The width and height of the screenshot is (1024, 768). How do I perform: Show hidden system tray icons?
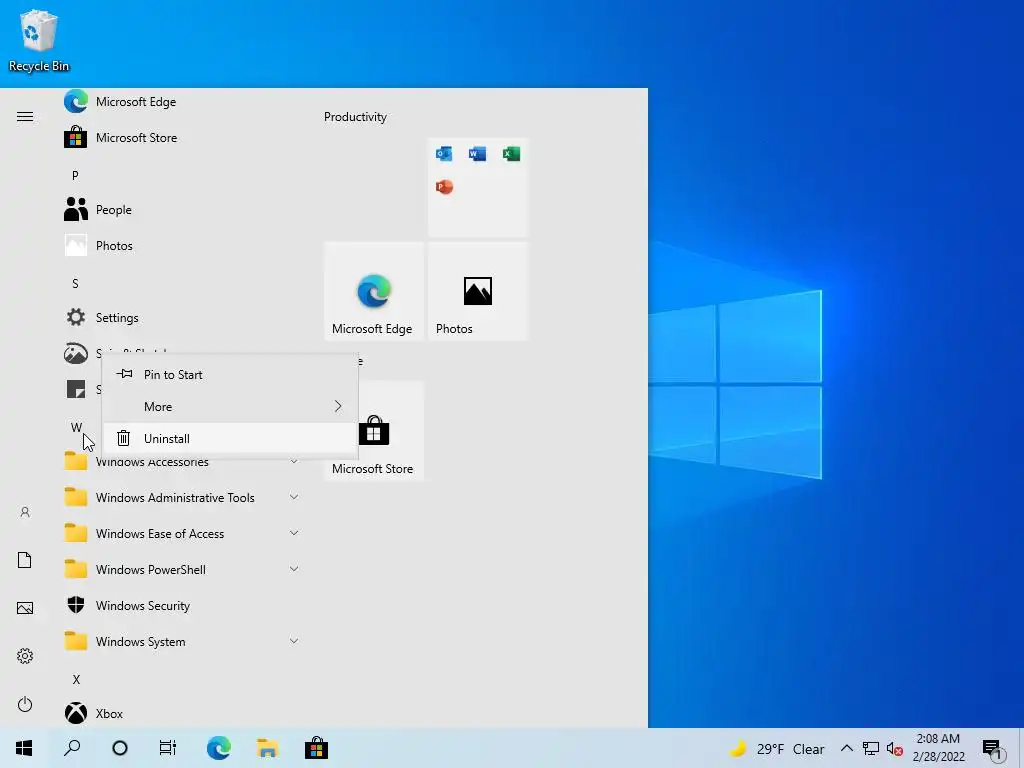pos(846,748)
